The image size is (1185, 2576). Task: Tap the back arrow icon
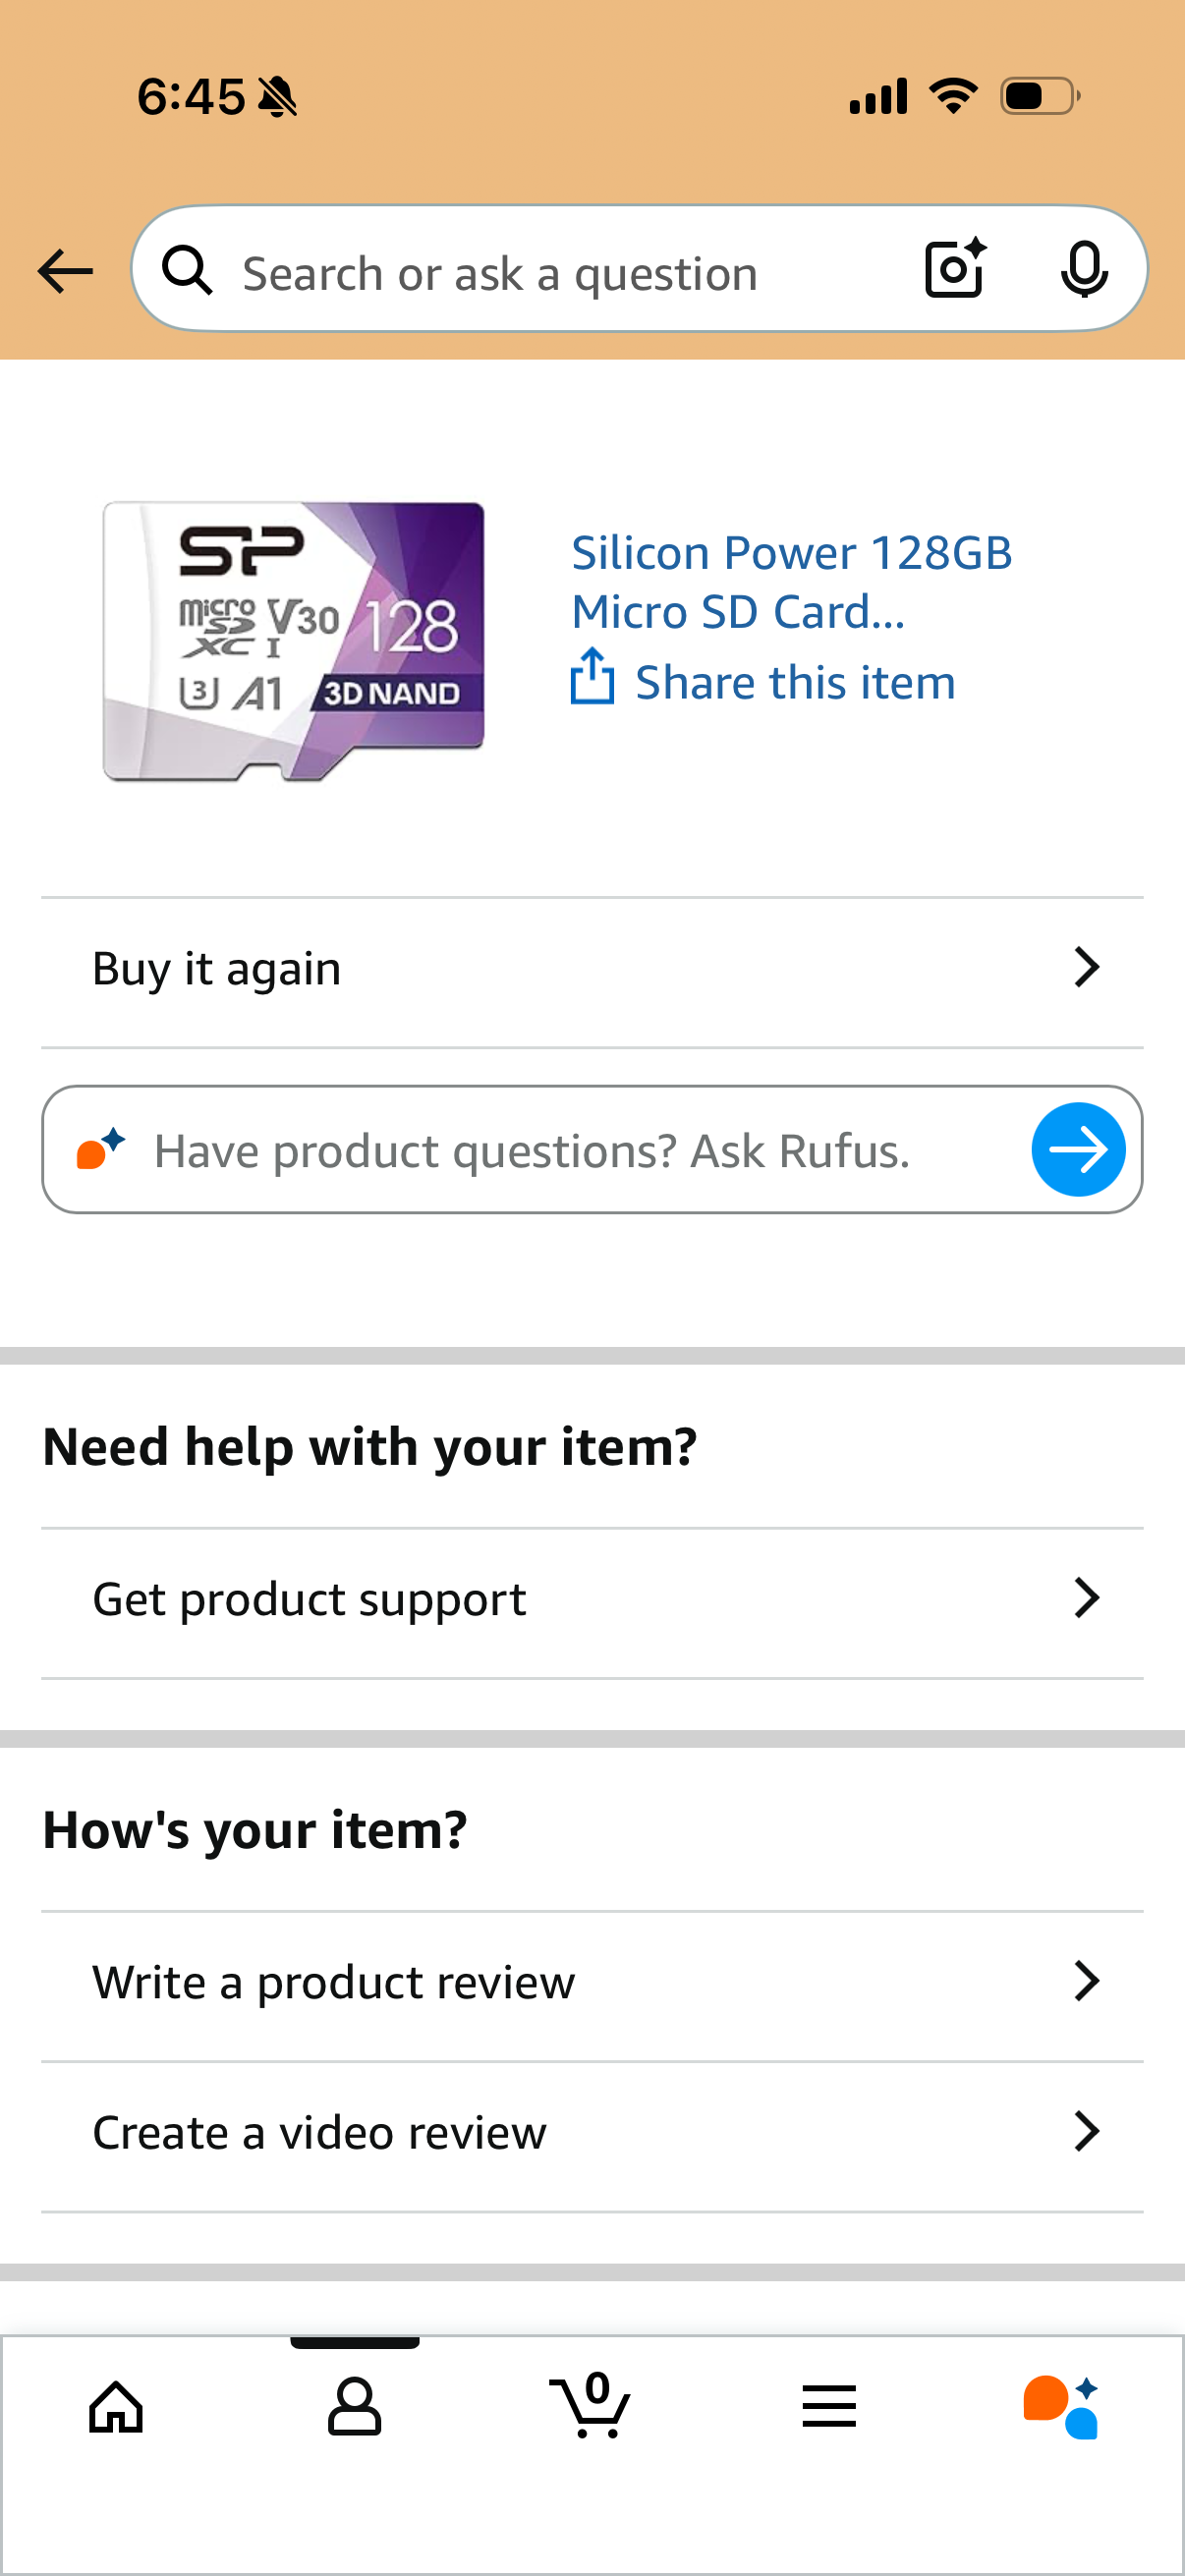pyautogui.click(x=65, y=271)
